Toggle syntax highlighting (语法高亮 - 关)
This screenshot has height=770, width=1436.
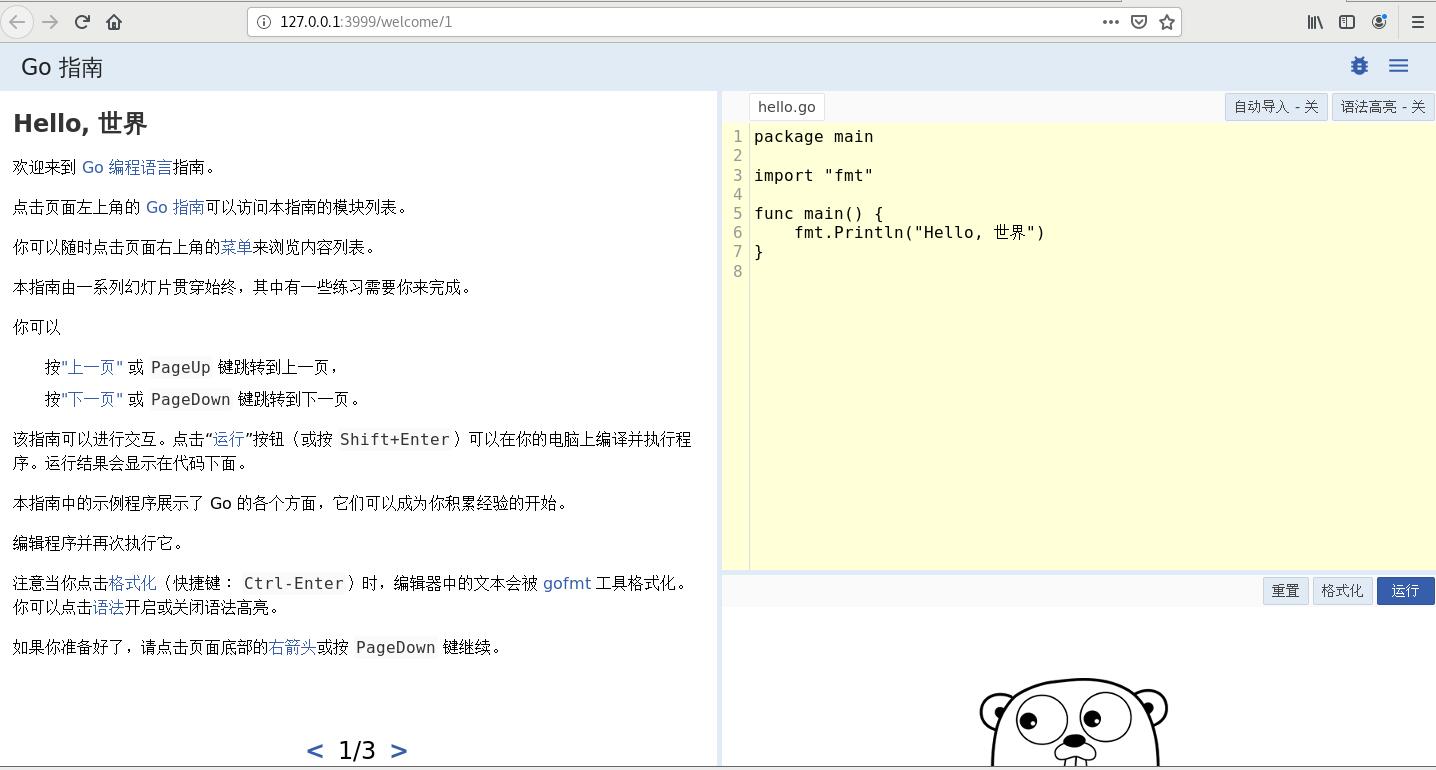pos(1383,107)
